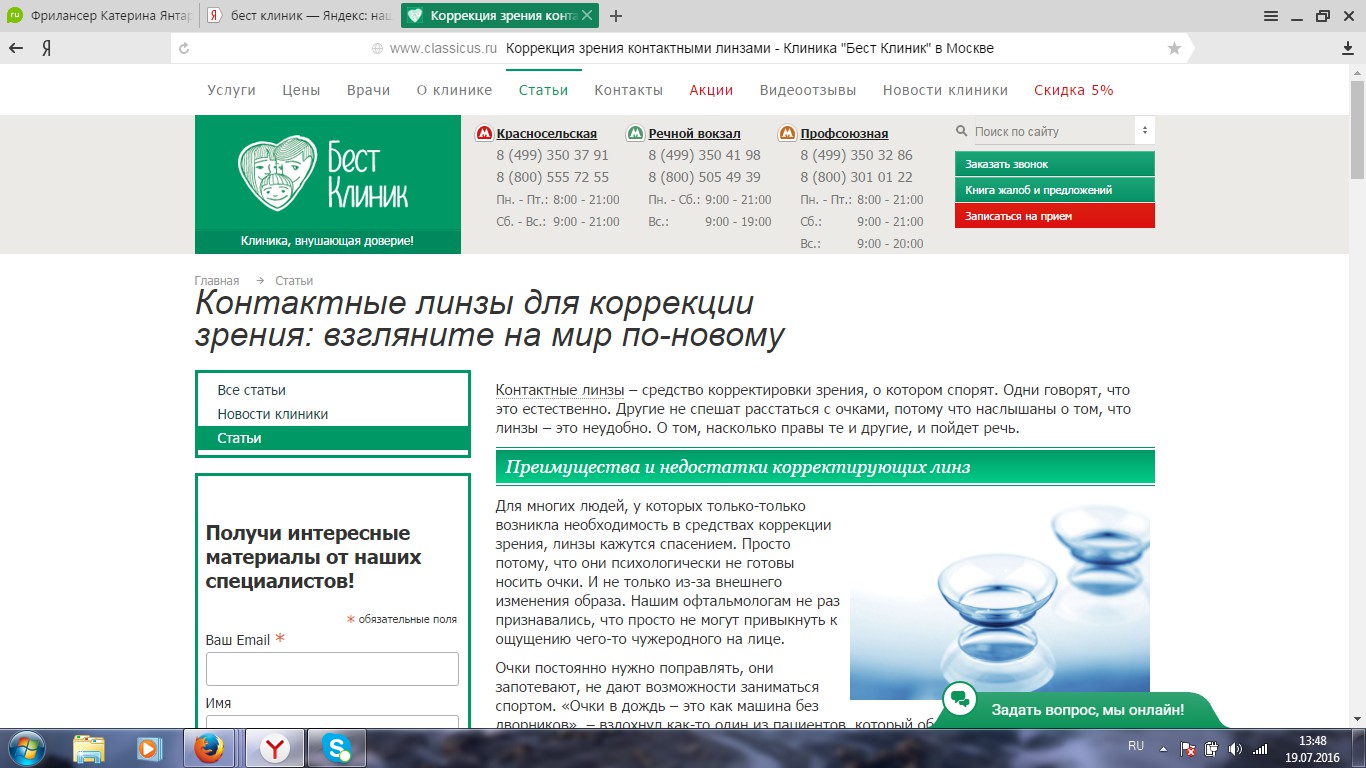Open the 'Услуги' menu item
The width and height of the screenshot is (1366, 768).
[232, 90]
